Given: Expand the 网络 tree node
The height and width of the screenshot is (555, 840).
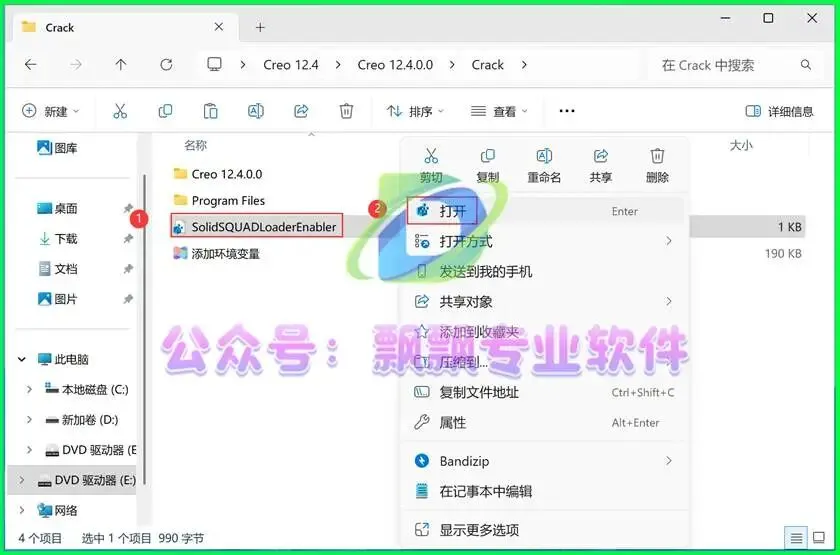Looking at the screenshot, I should [22, 510].
